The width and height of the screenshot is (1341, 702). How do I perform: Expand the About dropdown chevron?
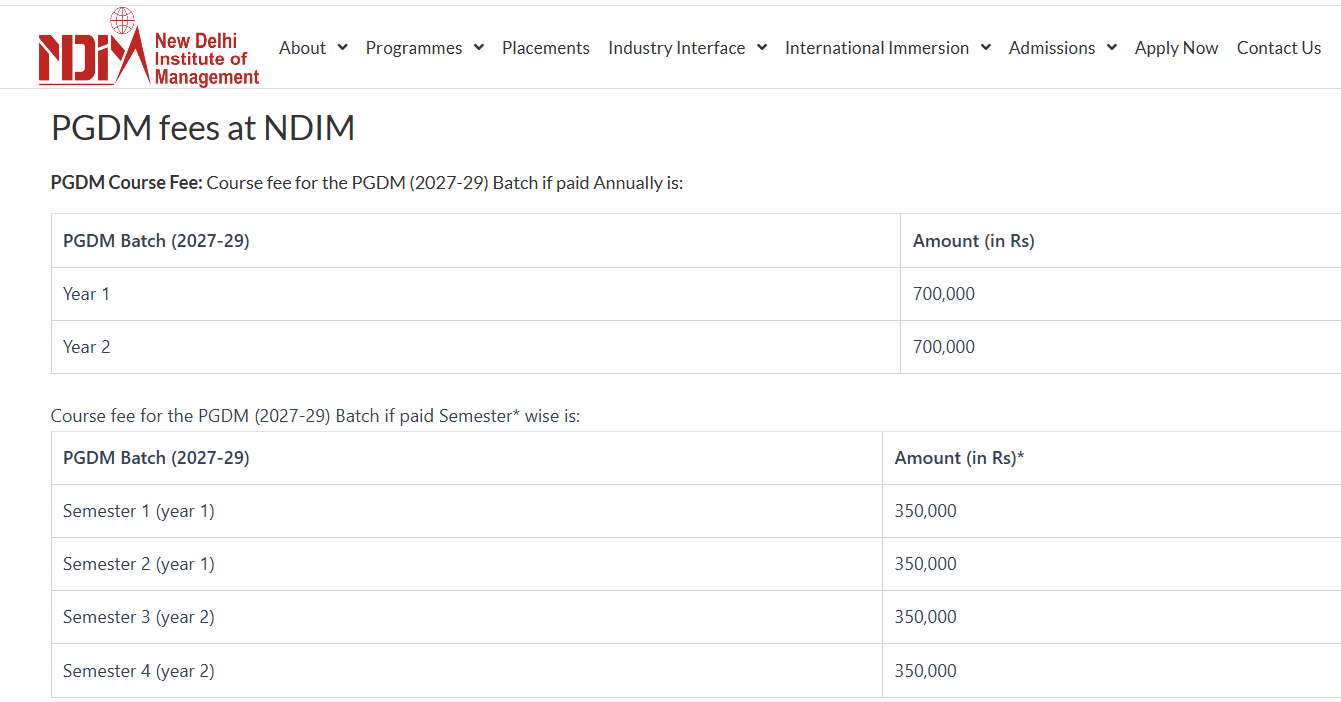(x=342, y=47)
